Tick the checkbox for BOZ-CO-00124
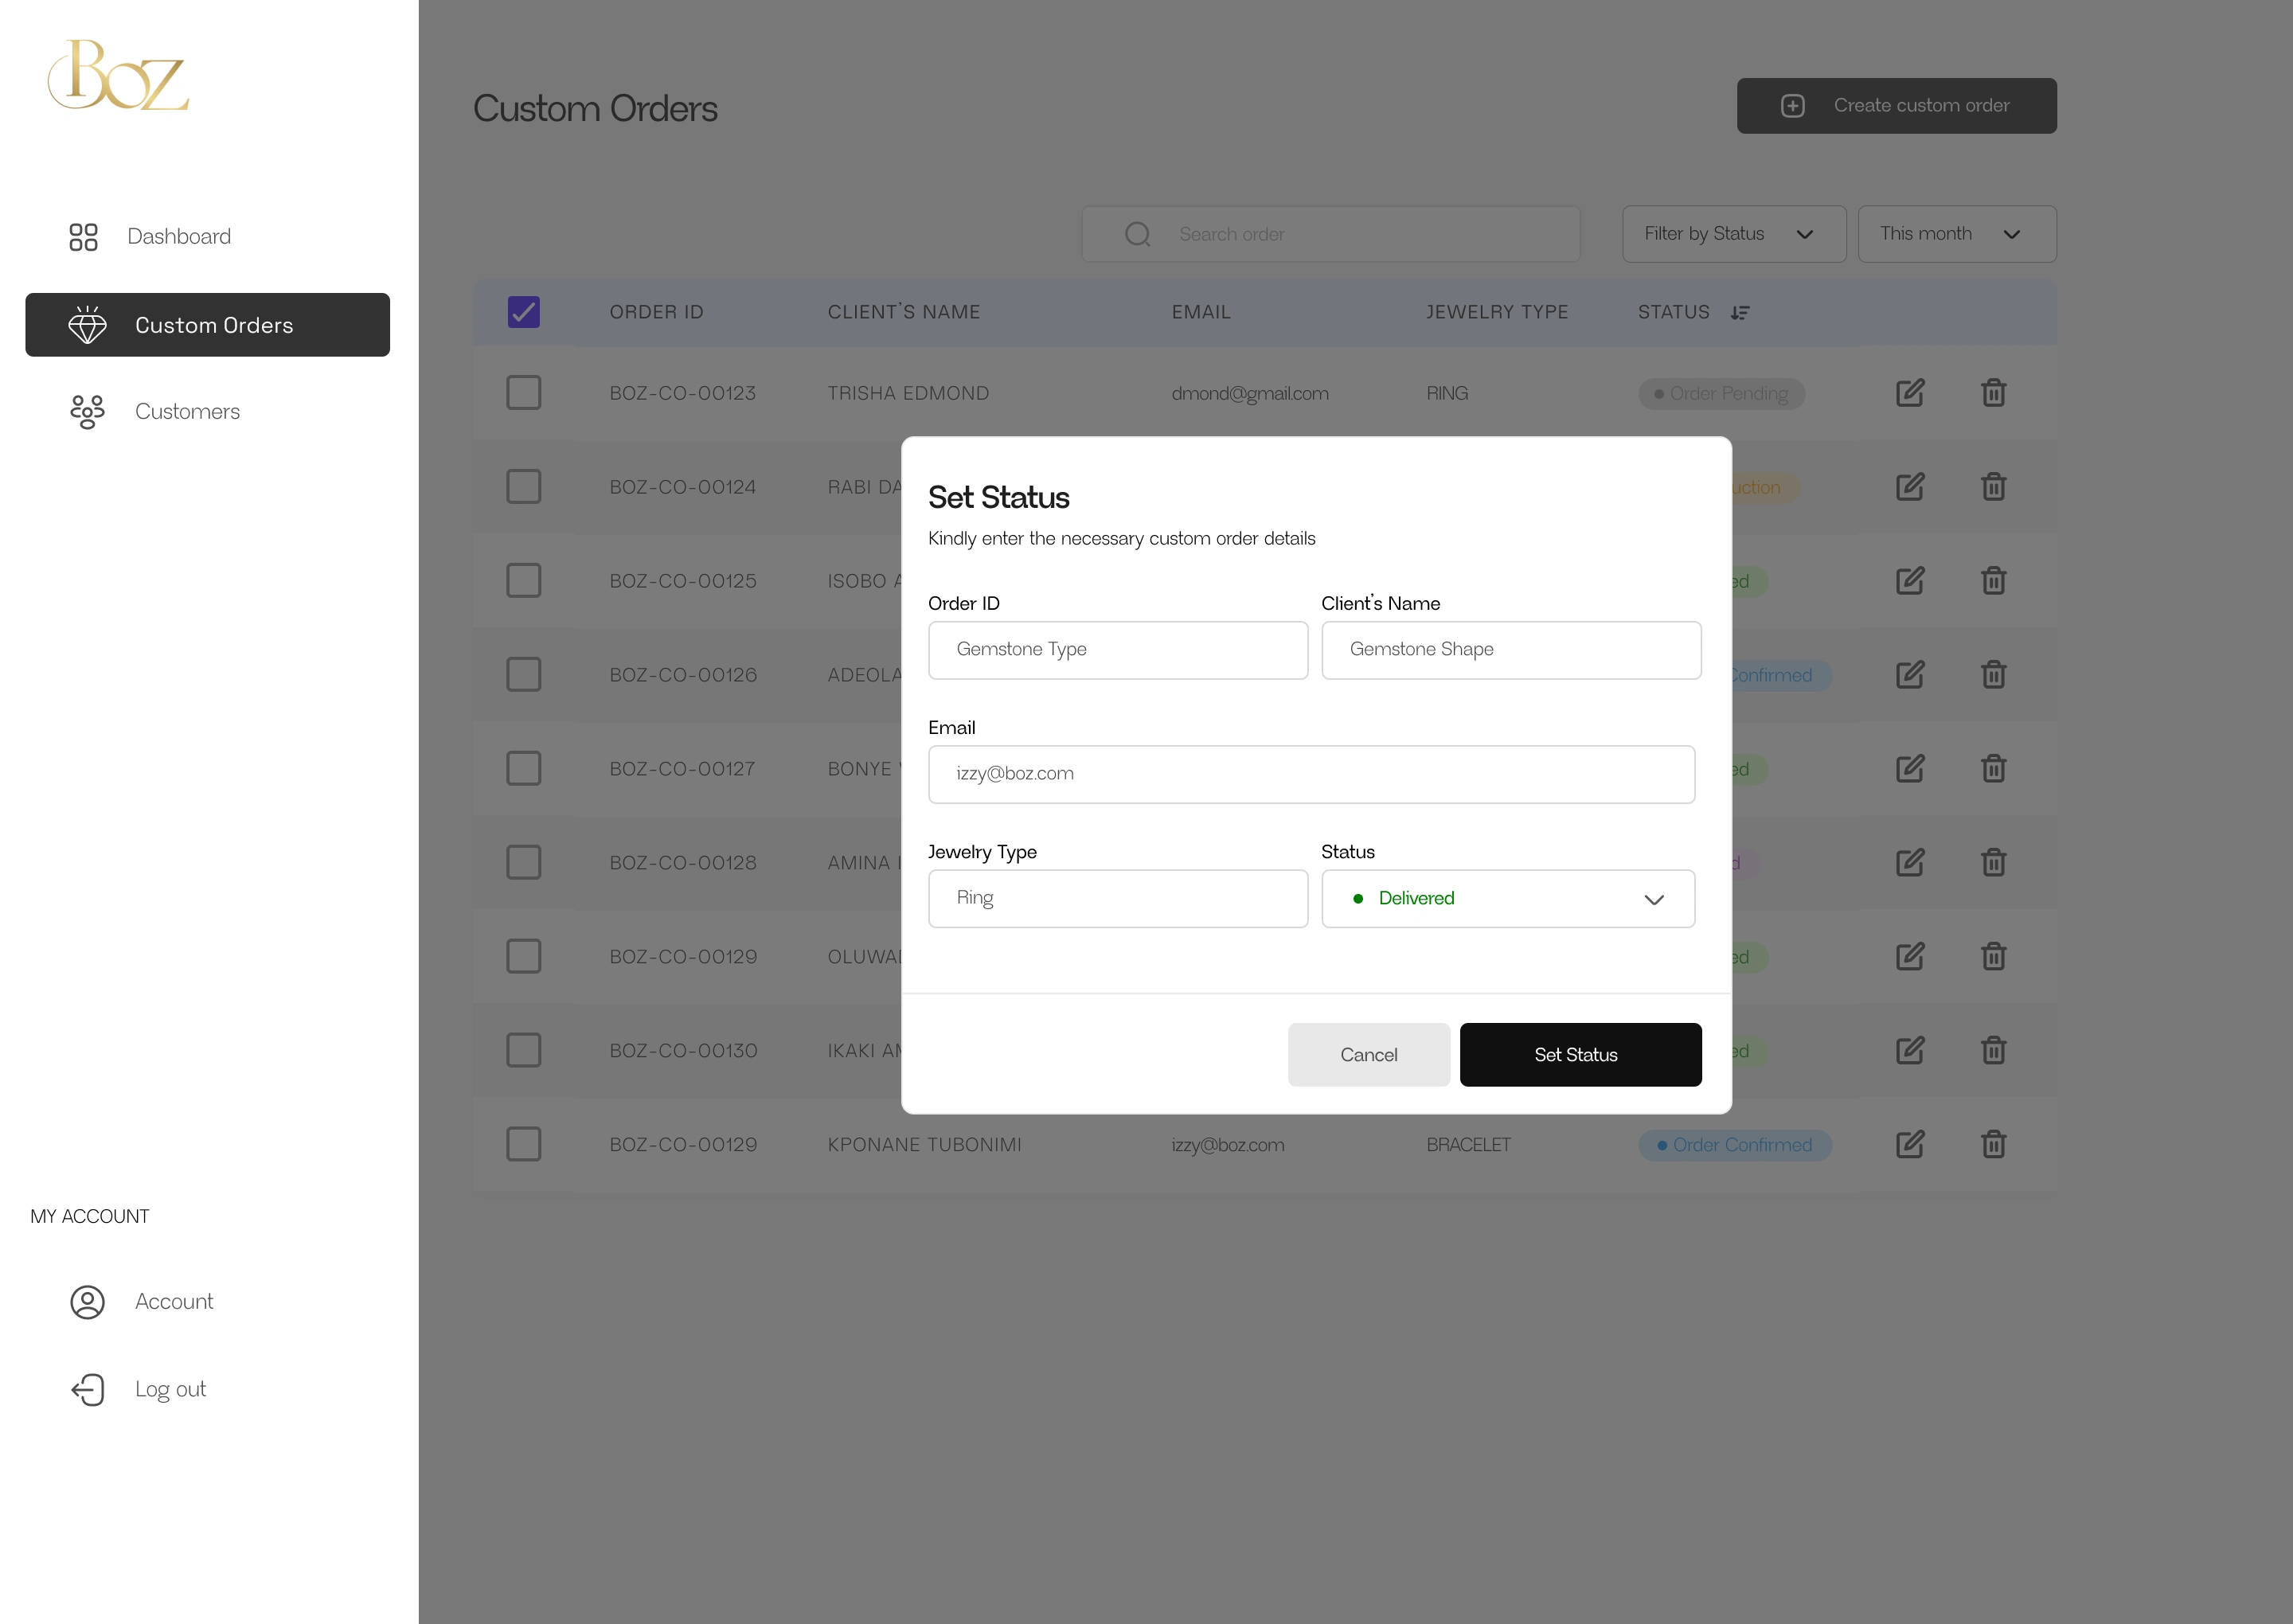 pos(523,487)
